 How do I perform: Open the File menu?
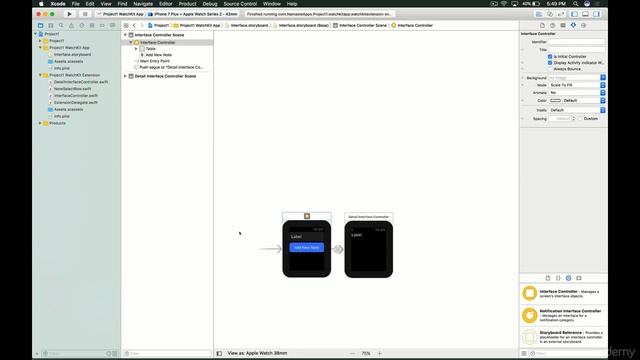(76, 4)
